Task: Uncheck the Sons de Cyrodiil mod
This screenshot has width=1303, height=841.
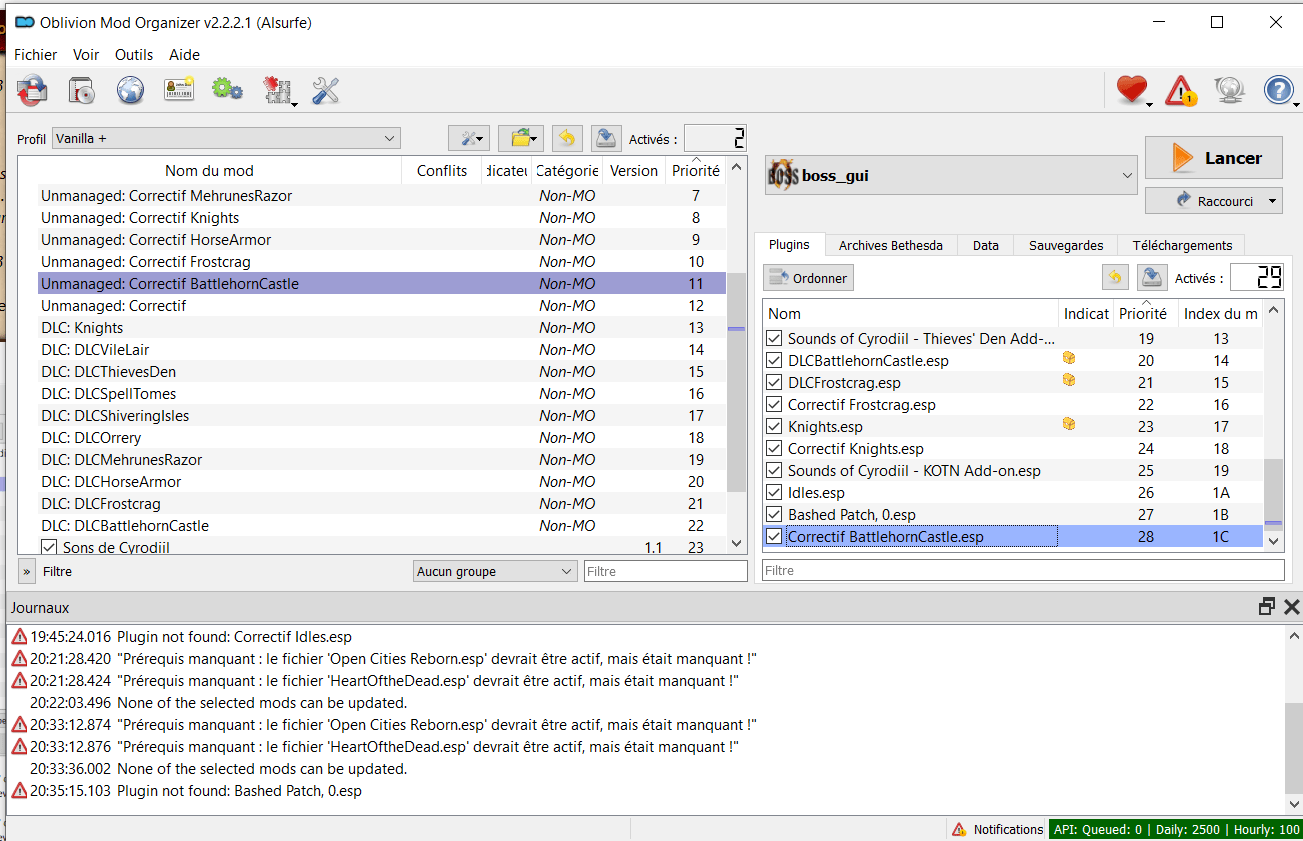Action: [x=49, y=547]
